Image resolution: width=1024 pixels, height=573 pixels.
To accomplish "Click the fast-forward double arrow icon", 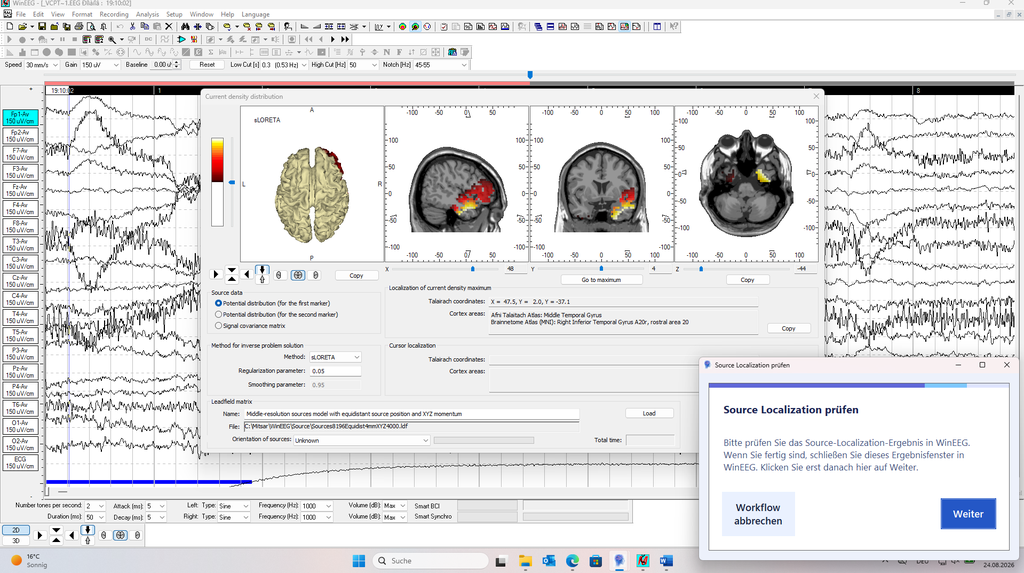I will point(345,39).
